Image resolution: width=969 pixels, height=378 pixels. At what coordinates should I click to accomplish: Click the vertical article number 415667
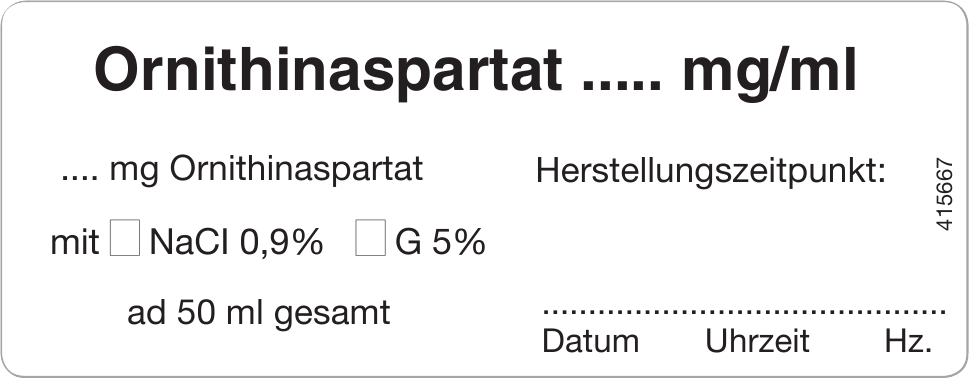(944, 194)
